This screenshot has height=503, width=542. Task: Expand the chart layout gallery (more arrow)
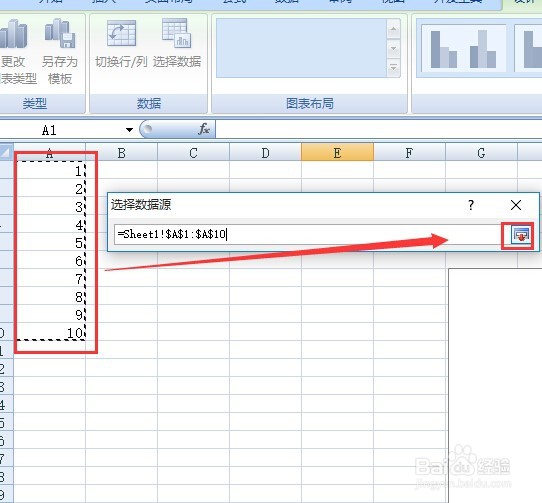point(393,67)
